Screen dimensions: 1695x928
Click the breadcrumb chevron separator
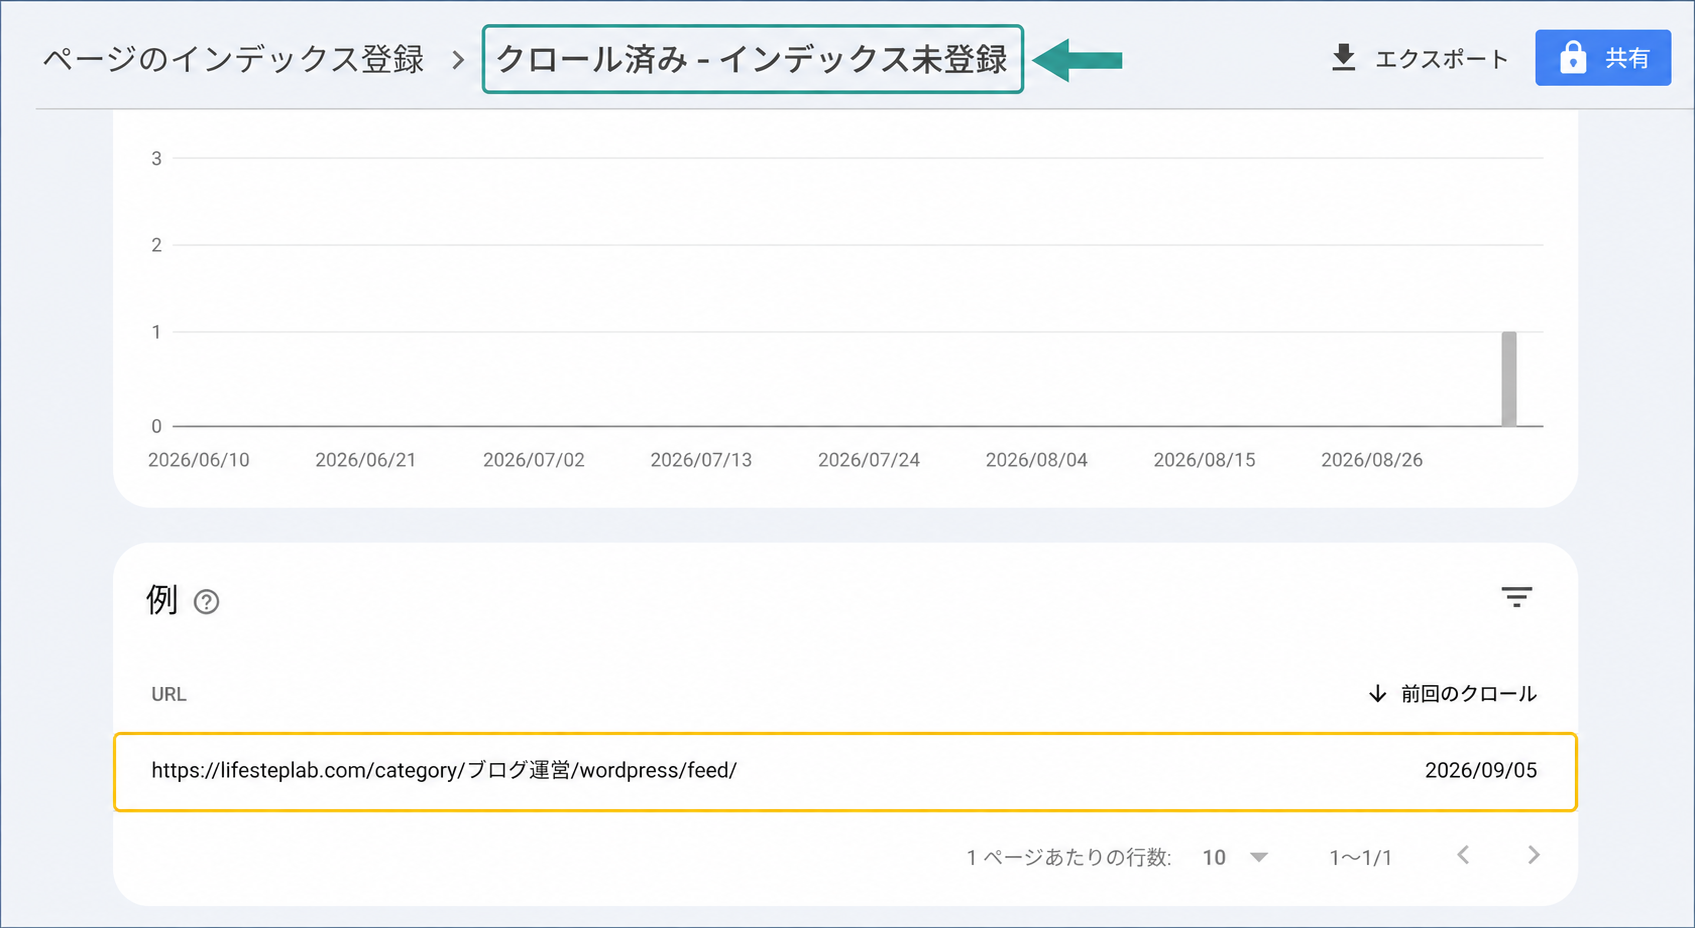point(458,60)
